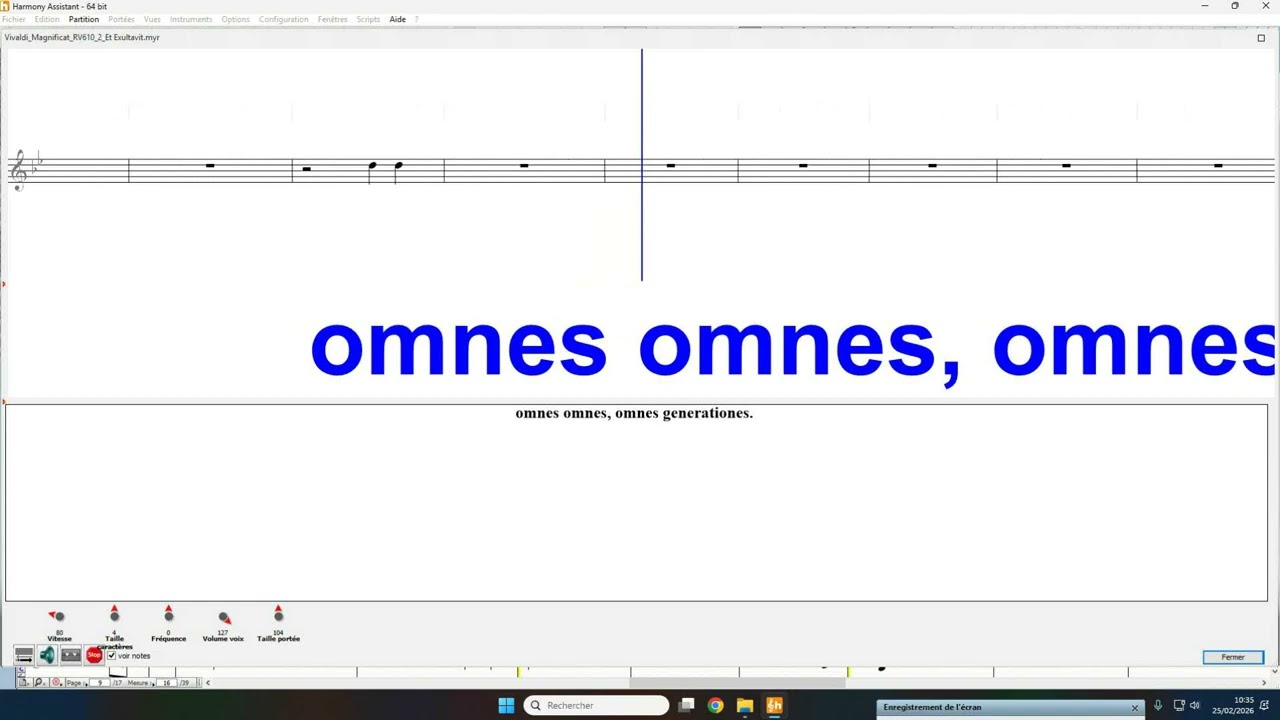Open the Windows Start menu

click(x=506, y=705)
